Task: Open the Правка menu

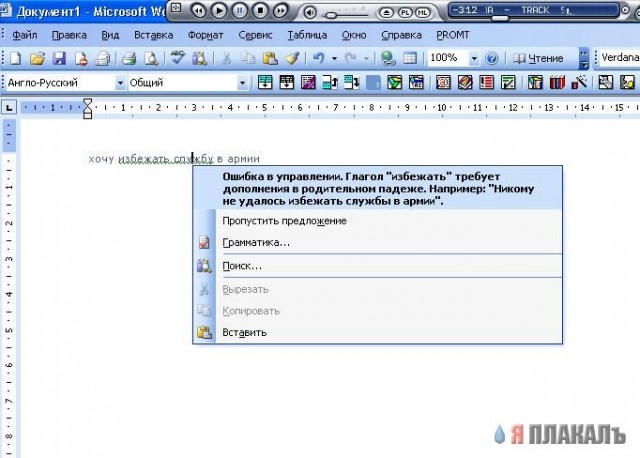Action: coord(69,35)
